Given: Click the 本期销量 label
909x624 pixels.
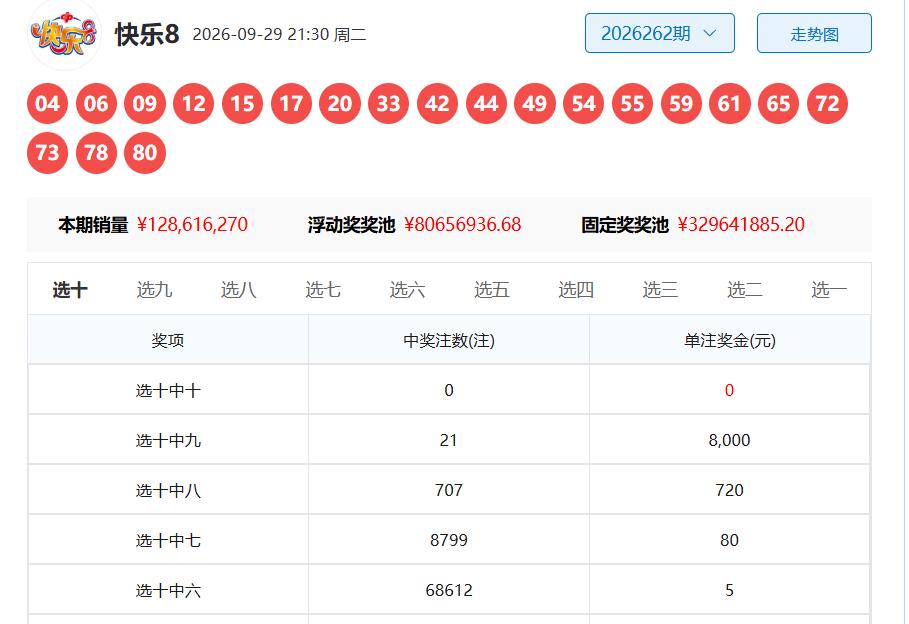Looking at the screenshot, I should 93,224.
